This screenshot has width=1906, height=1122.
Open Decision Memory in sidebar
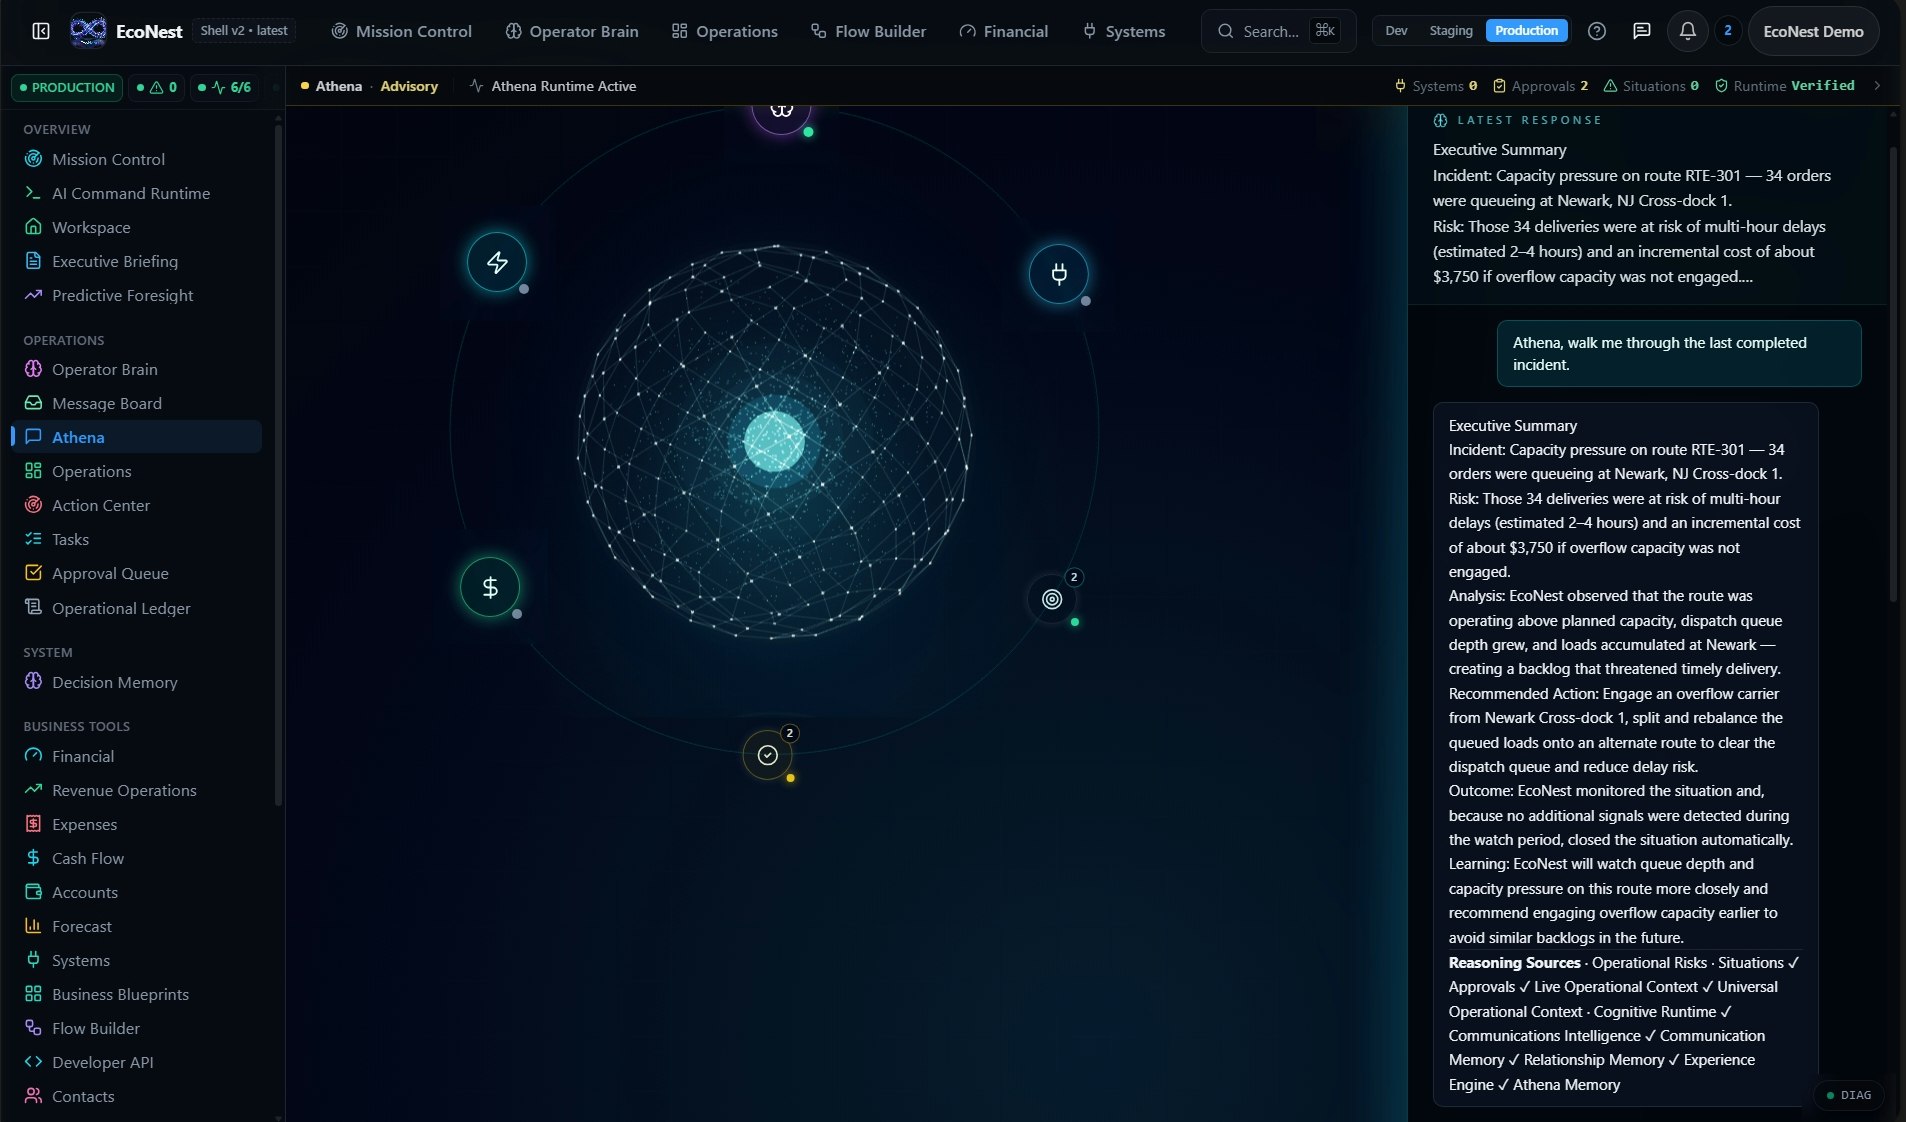[137, 682]
